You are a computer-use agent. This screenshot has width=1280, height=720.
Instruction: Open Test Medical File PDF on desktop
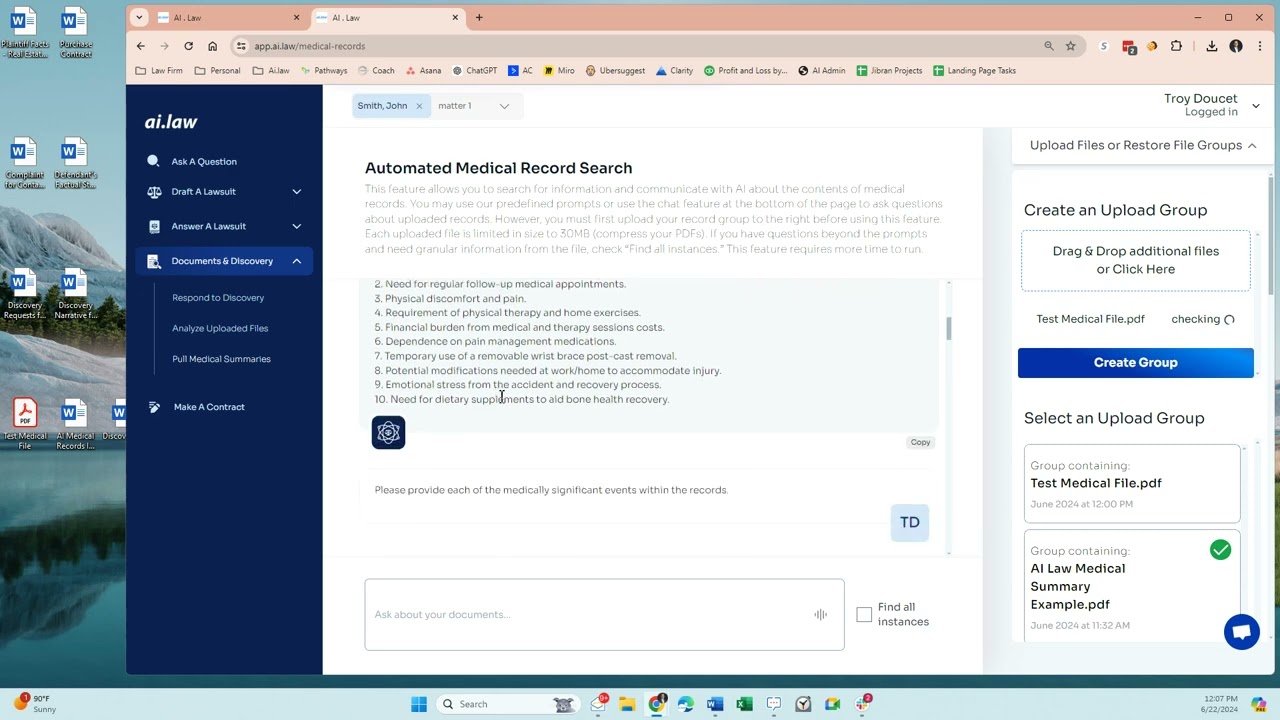(x=25, y=424)
